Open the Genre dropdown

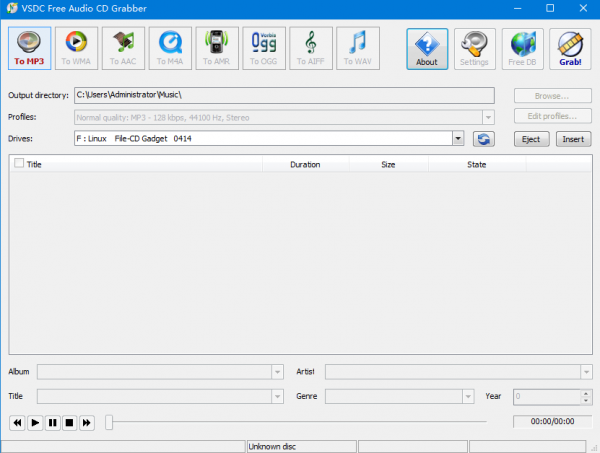point(468,396)
